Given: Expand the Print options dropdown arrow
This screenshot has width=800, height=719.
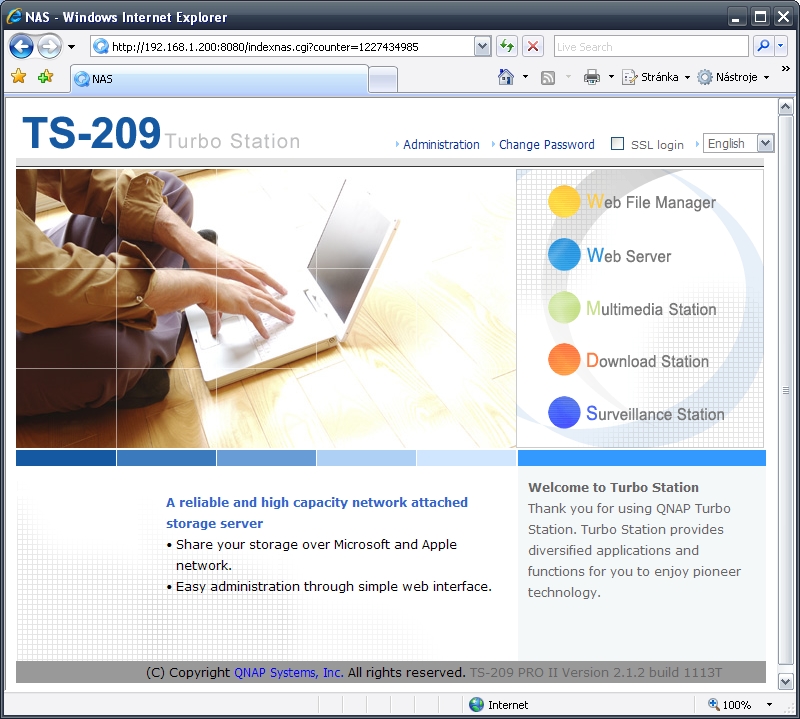Looking at the screenshot, I should tap(611, 77).
